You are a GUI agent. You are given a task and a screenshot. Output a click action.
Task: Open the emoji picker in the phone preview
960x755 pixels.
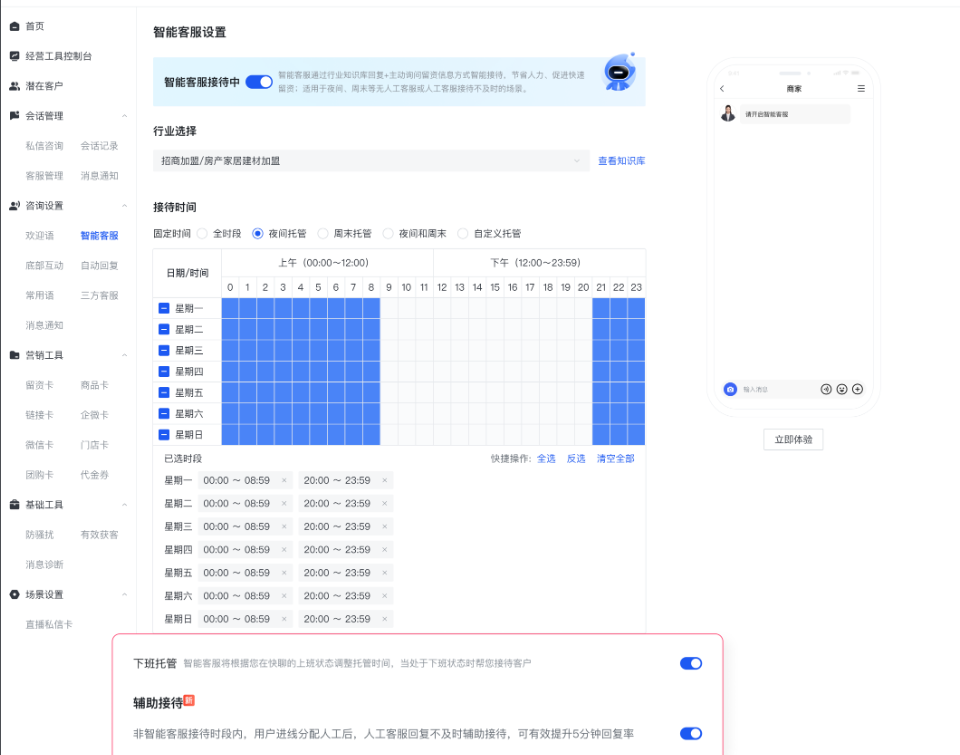842,389
